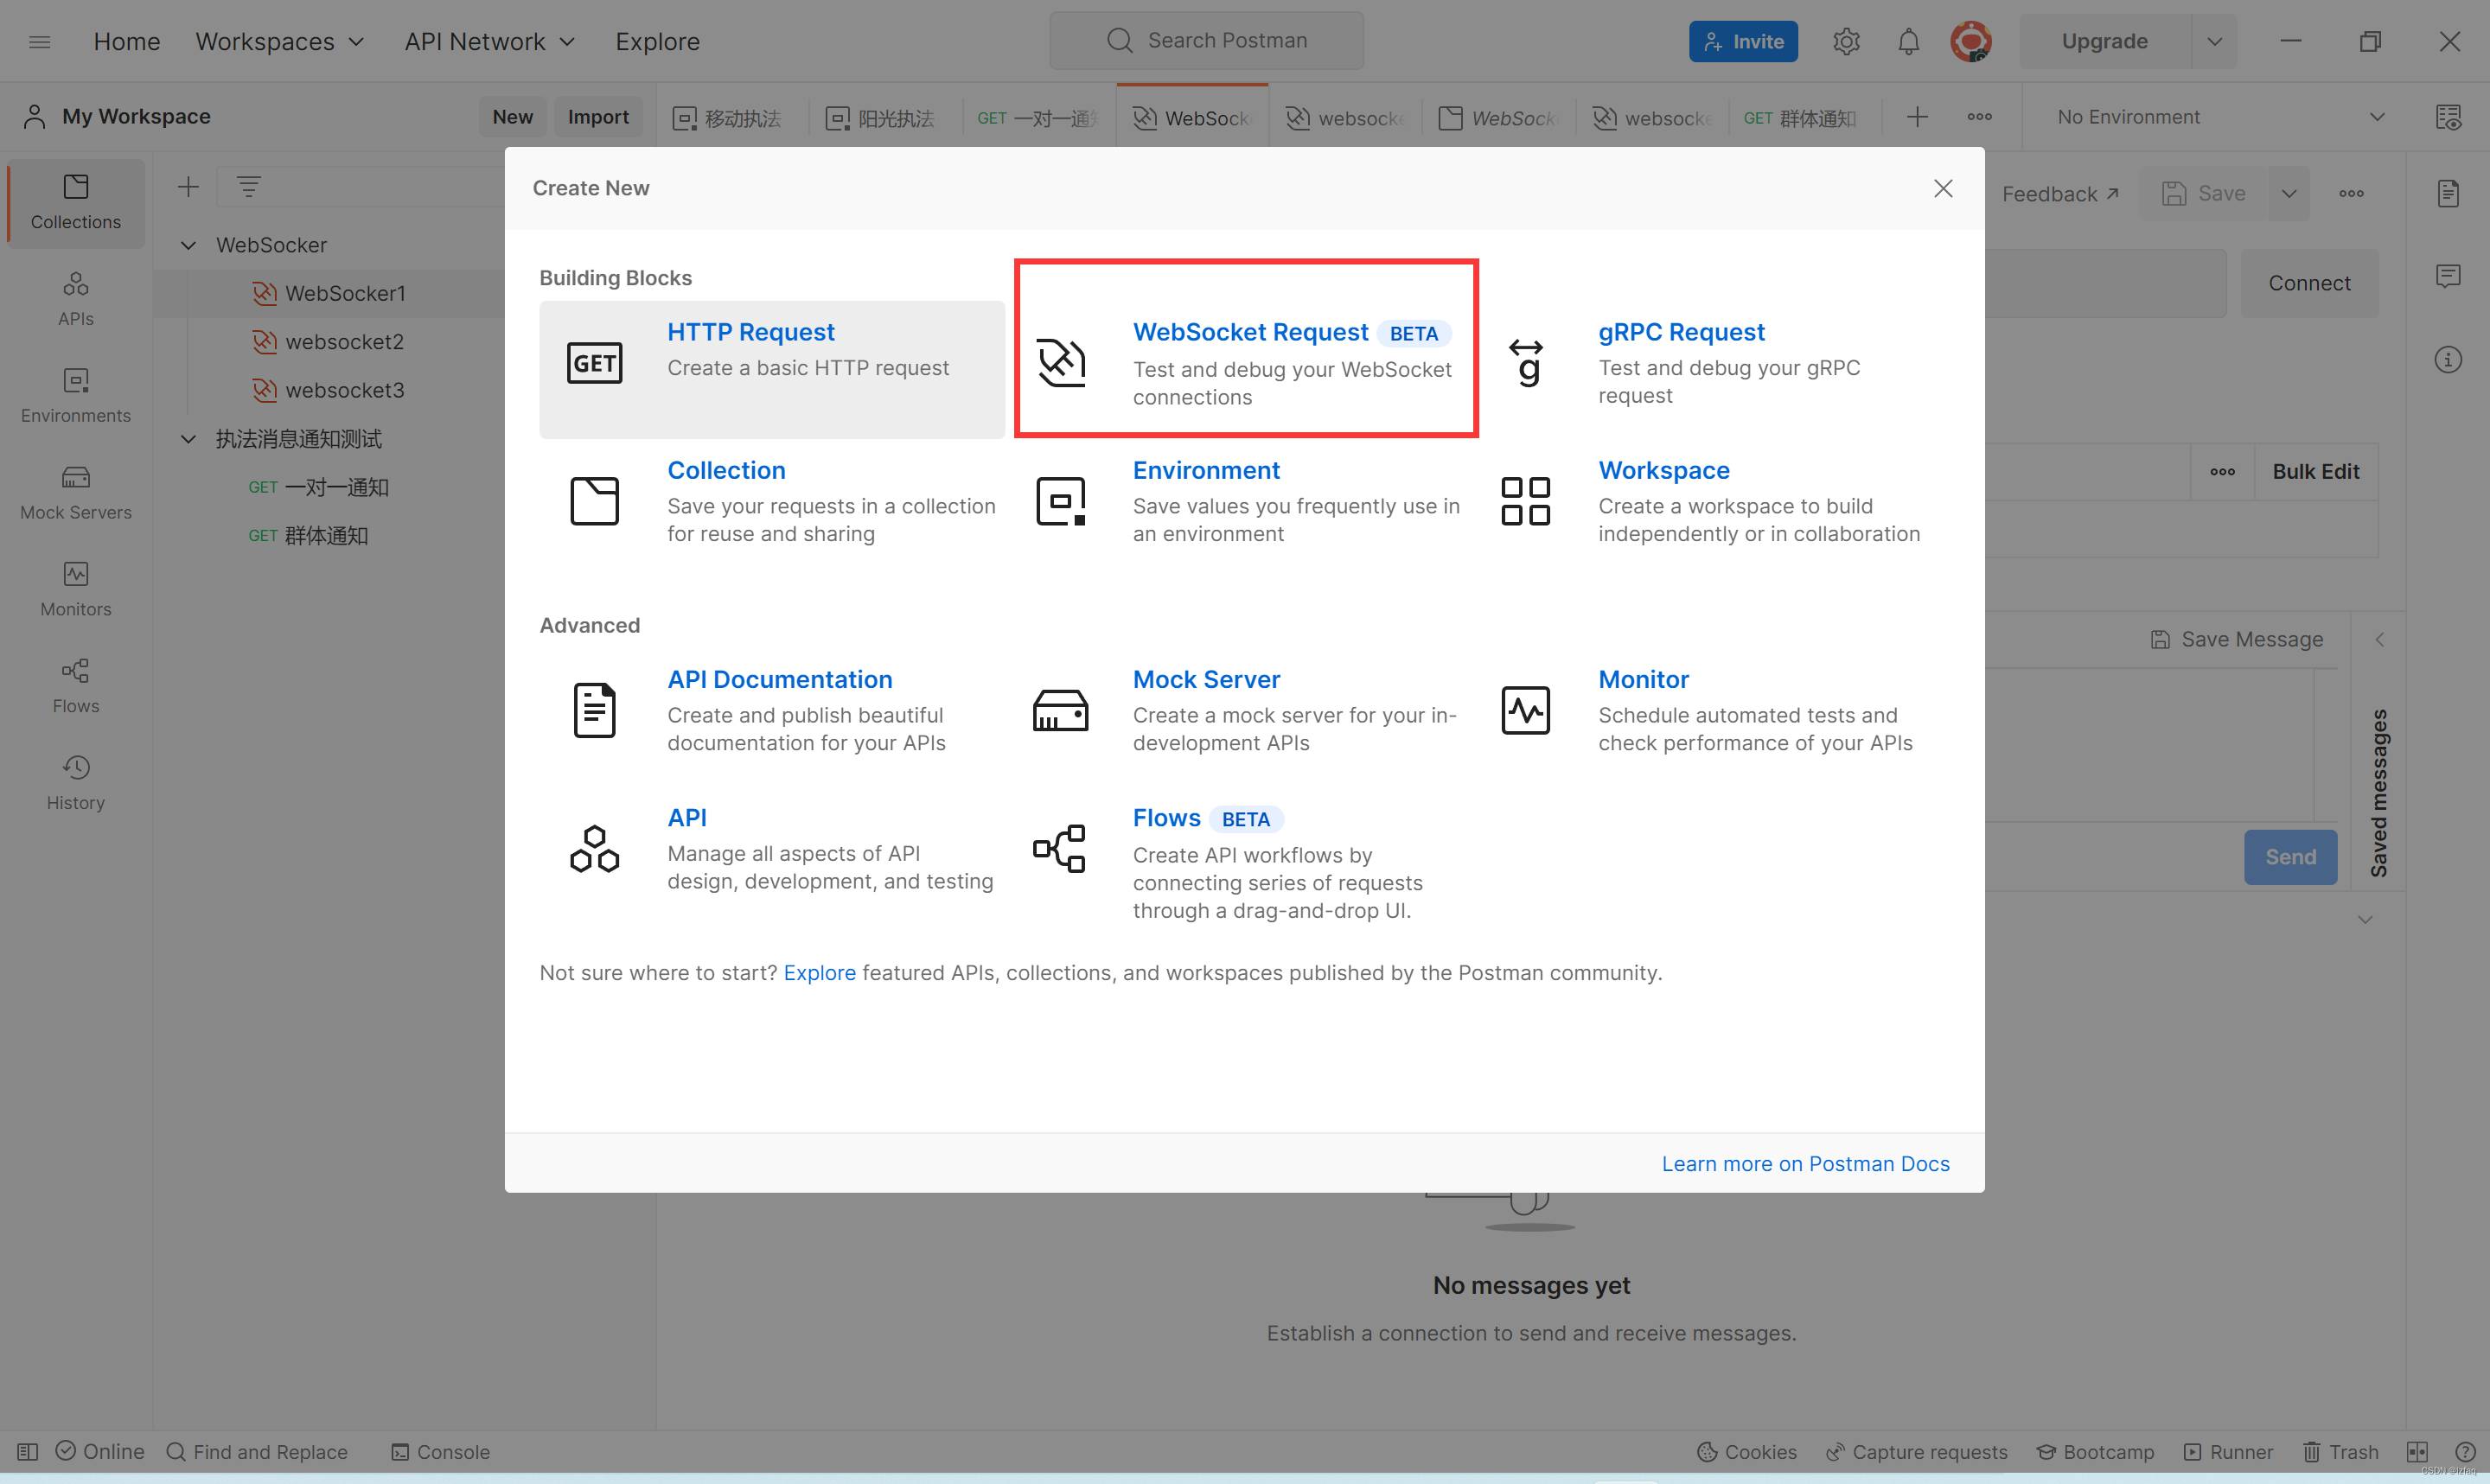Open Console in status bar
Screen dimensions: 2490x1484
[x=440, y=1451]
